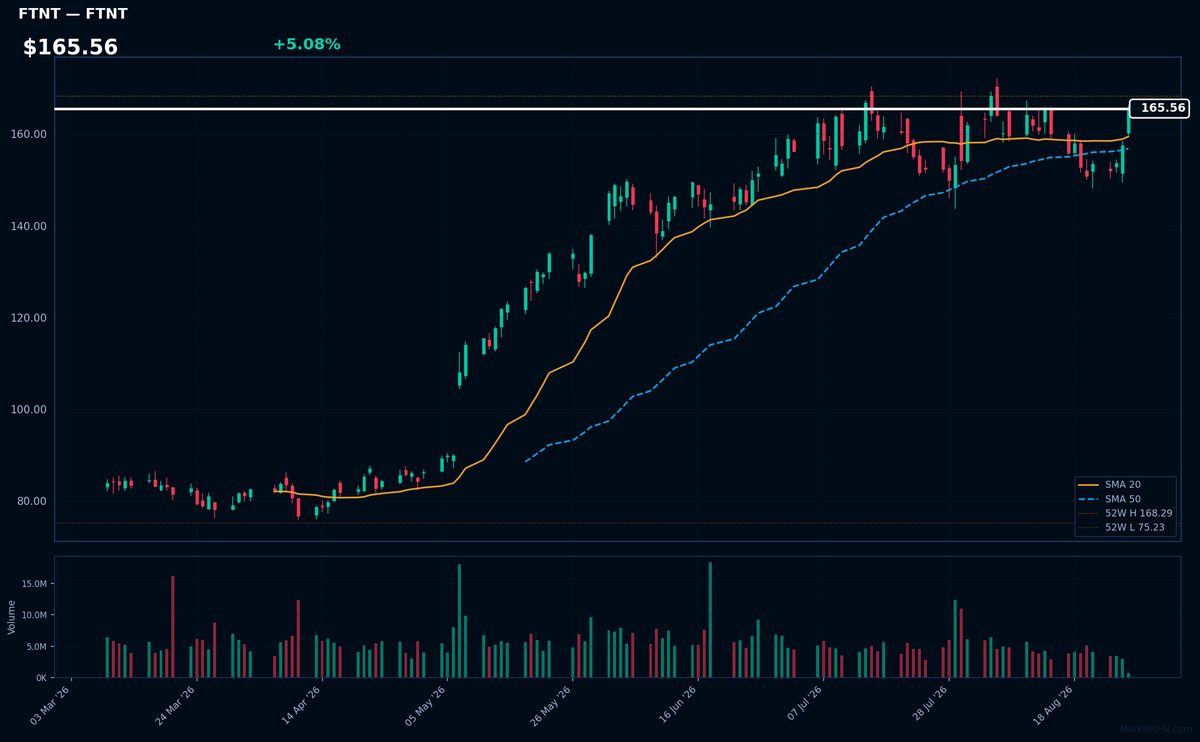Click the 28 Jul '26 date label
This screenshot has height=742, width=1200.
click(926, 704)
